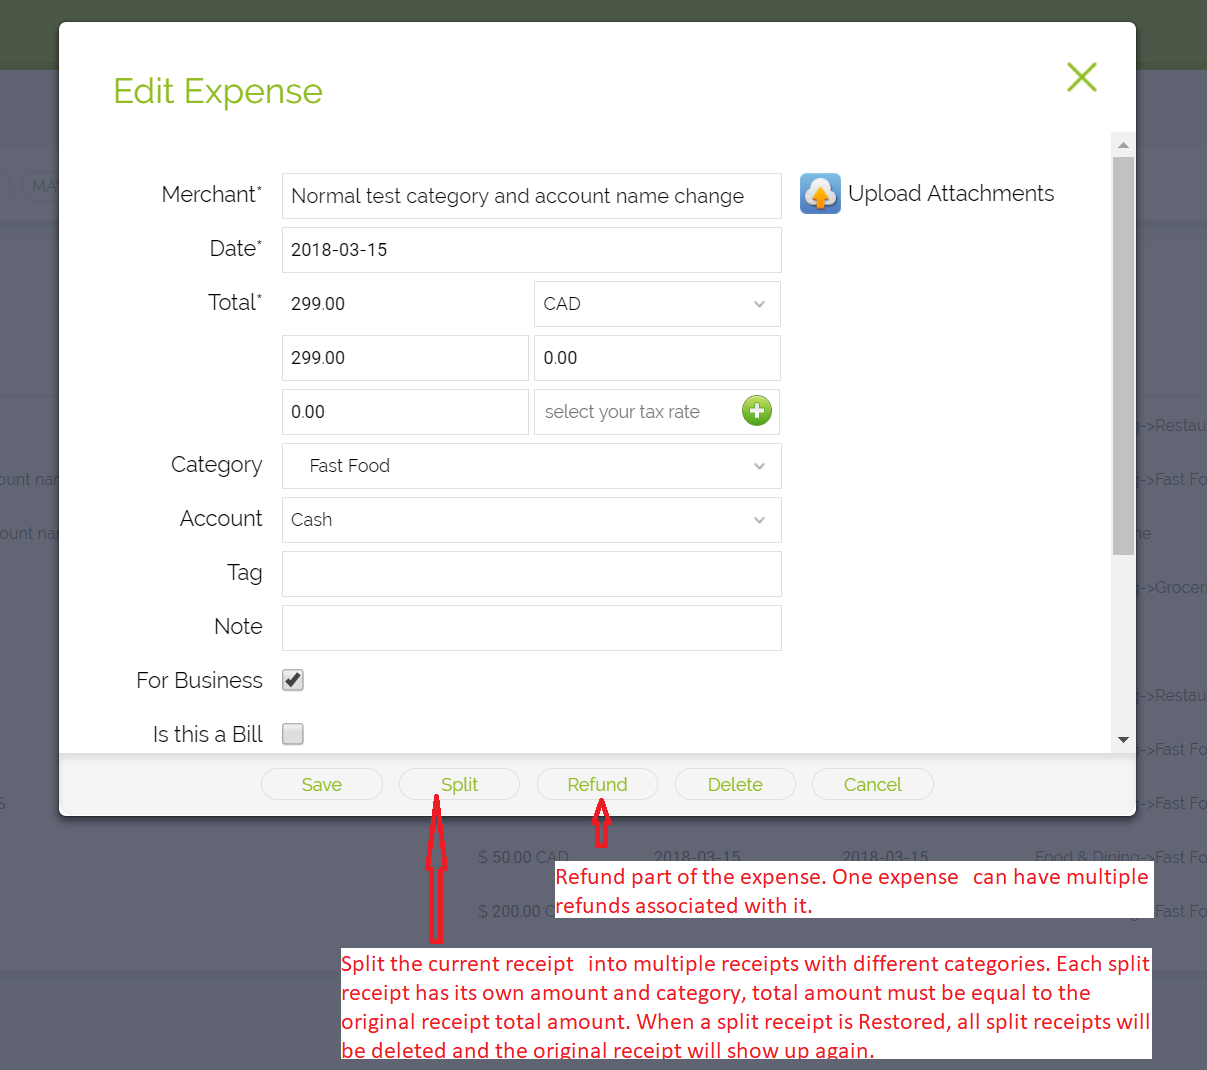
Task: Click the empty Tag input field
Action: tap(531, 574)
